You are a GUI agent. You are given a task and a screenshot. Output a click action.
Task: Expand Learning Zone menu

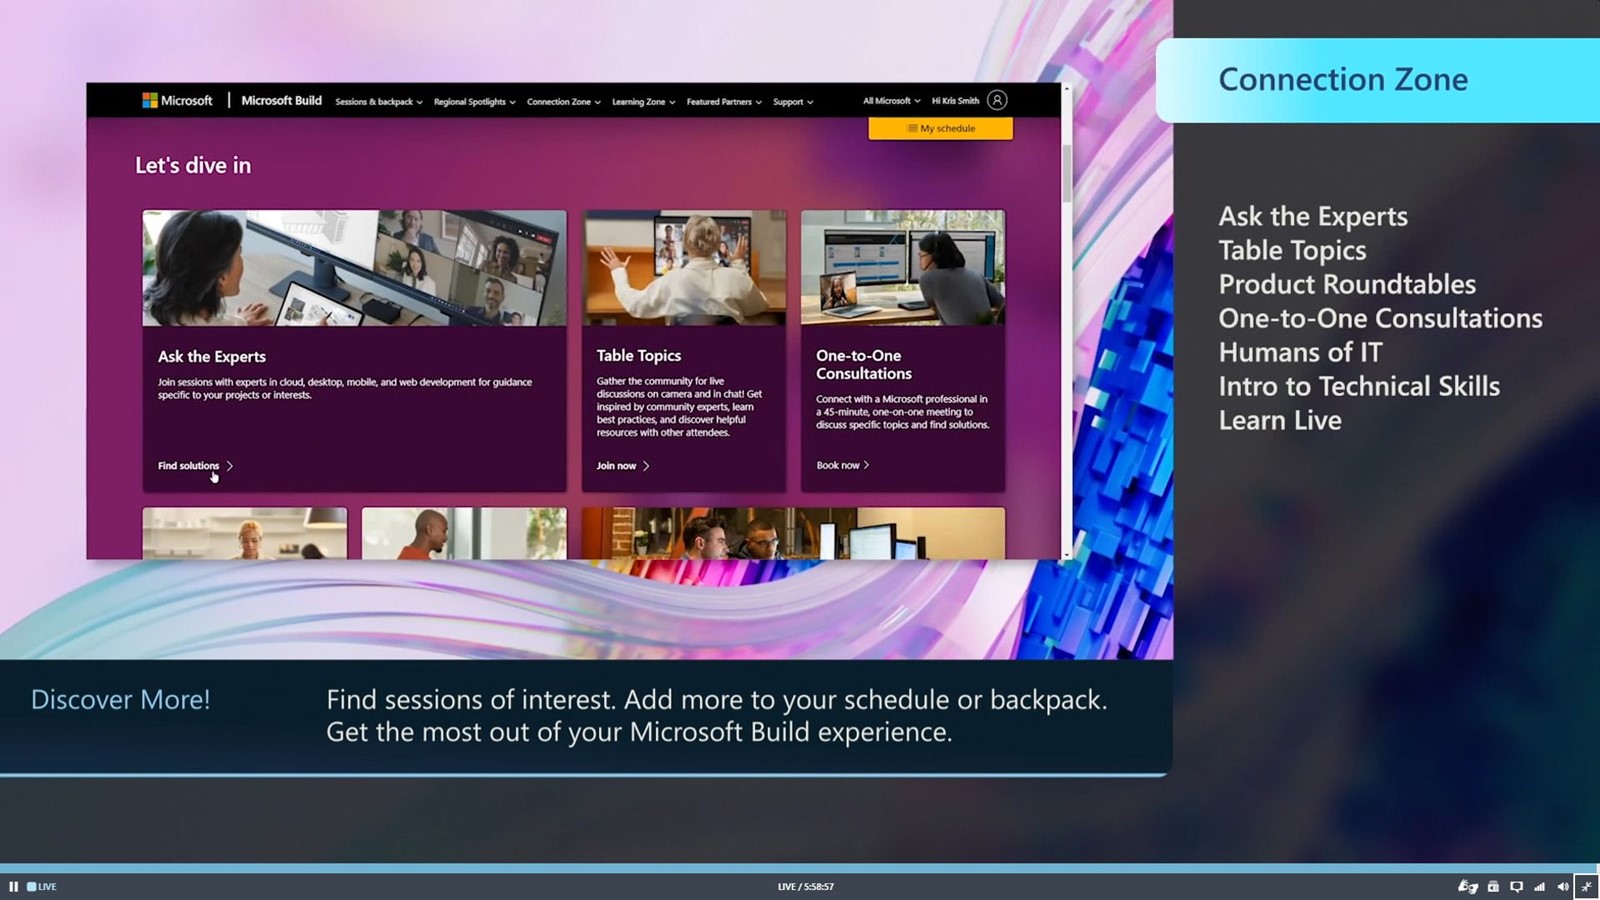644,102
